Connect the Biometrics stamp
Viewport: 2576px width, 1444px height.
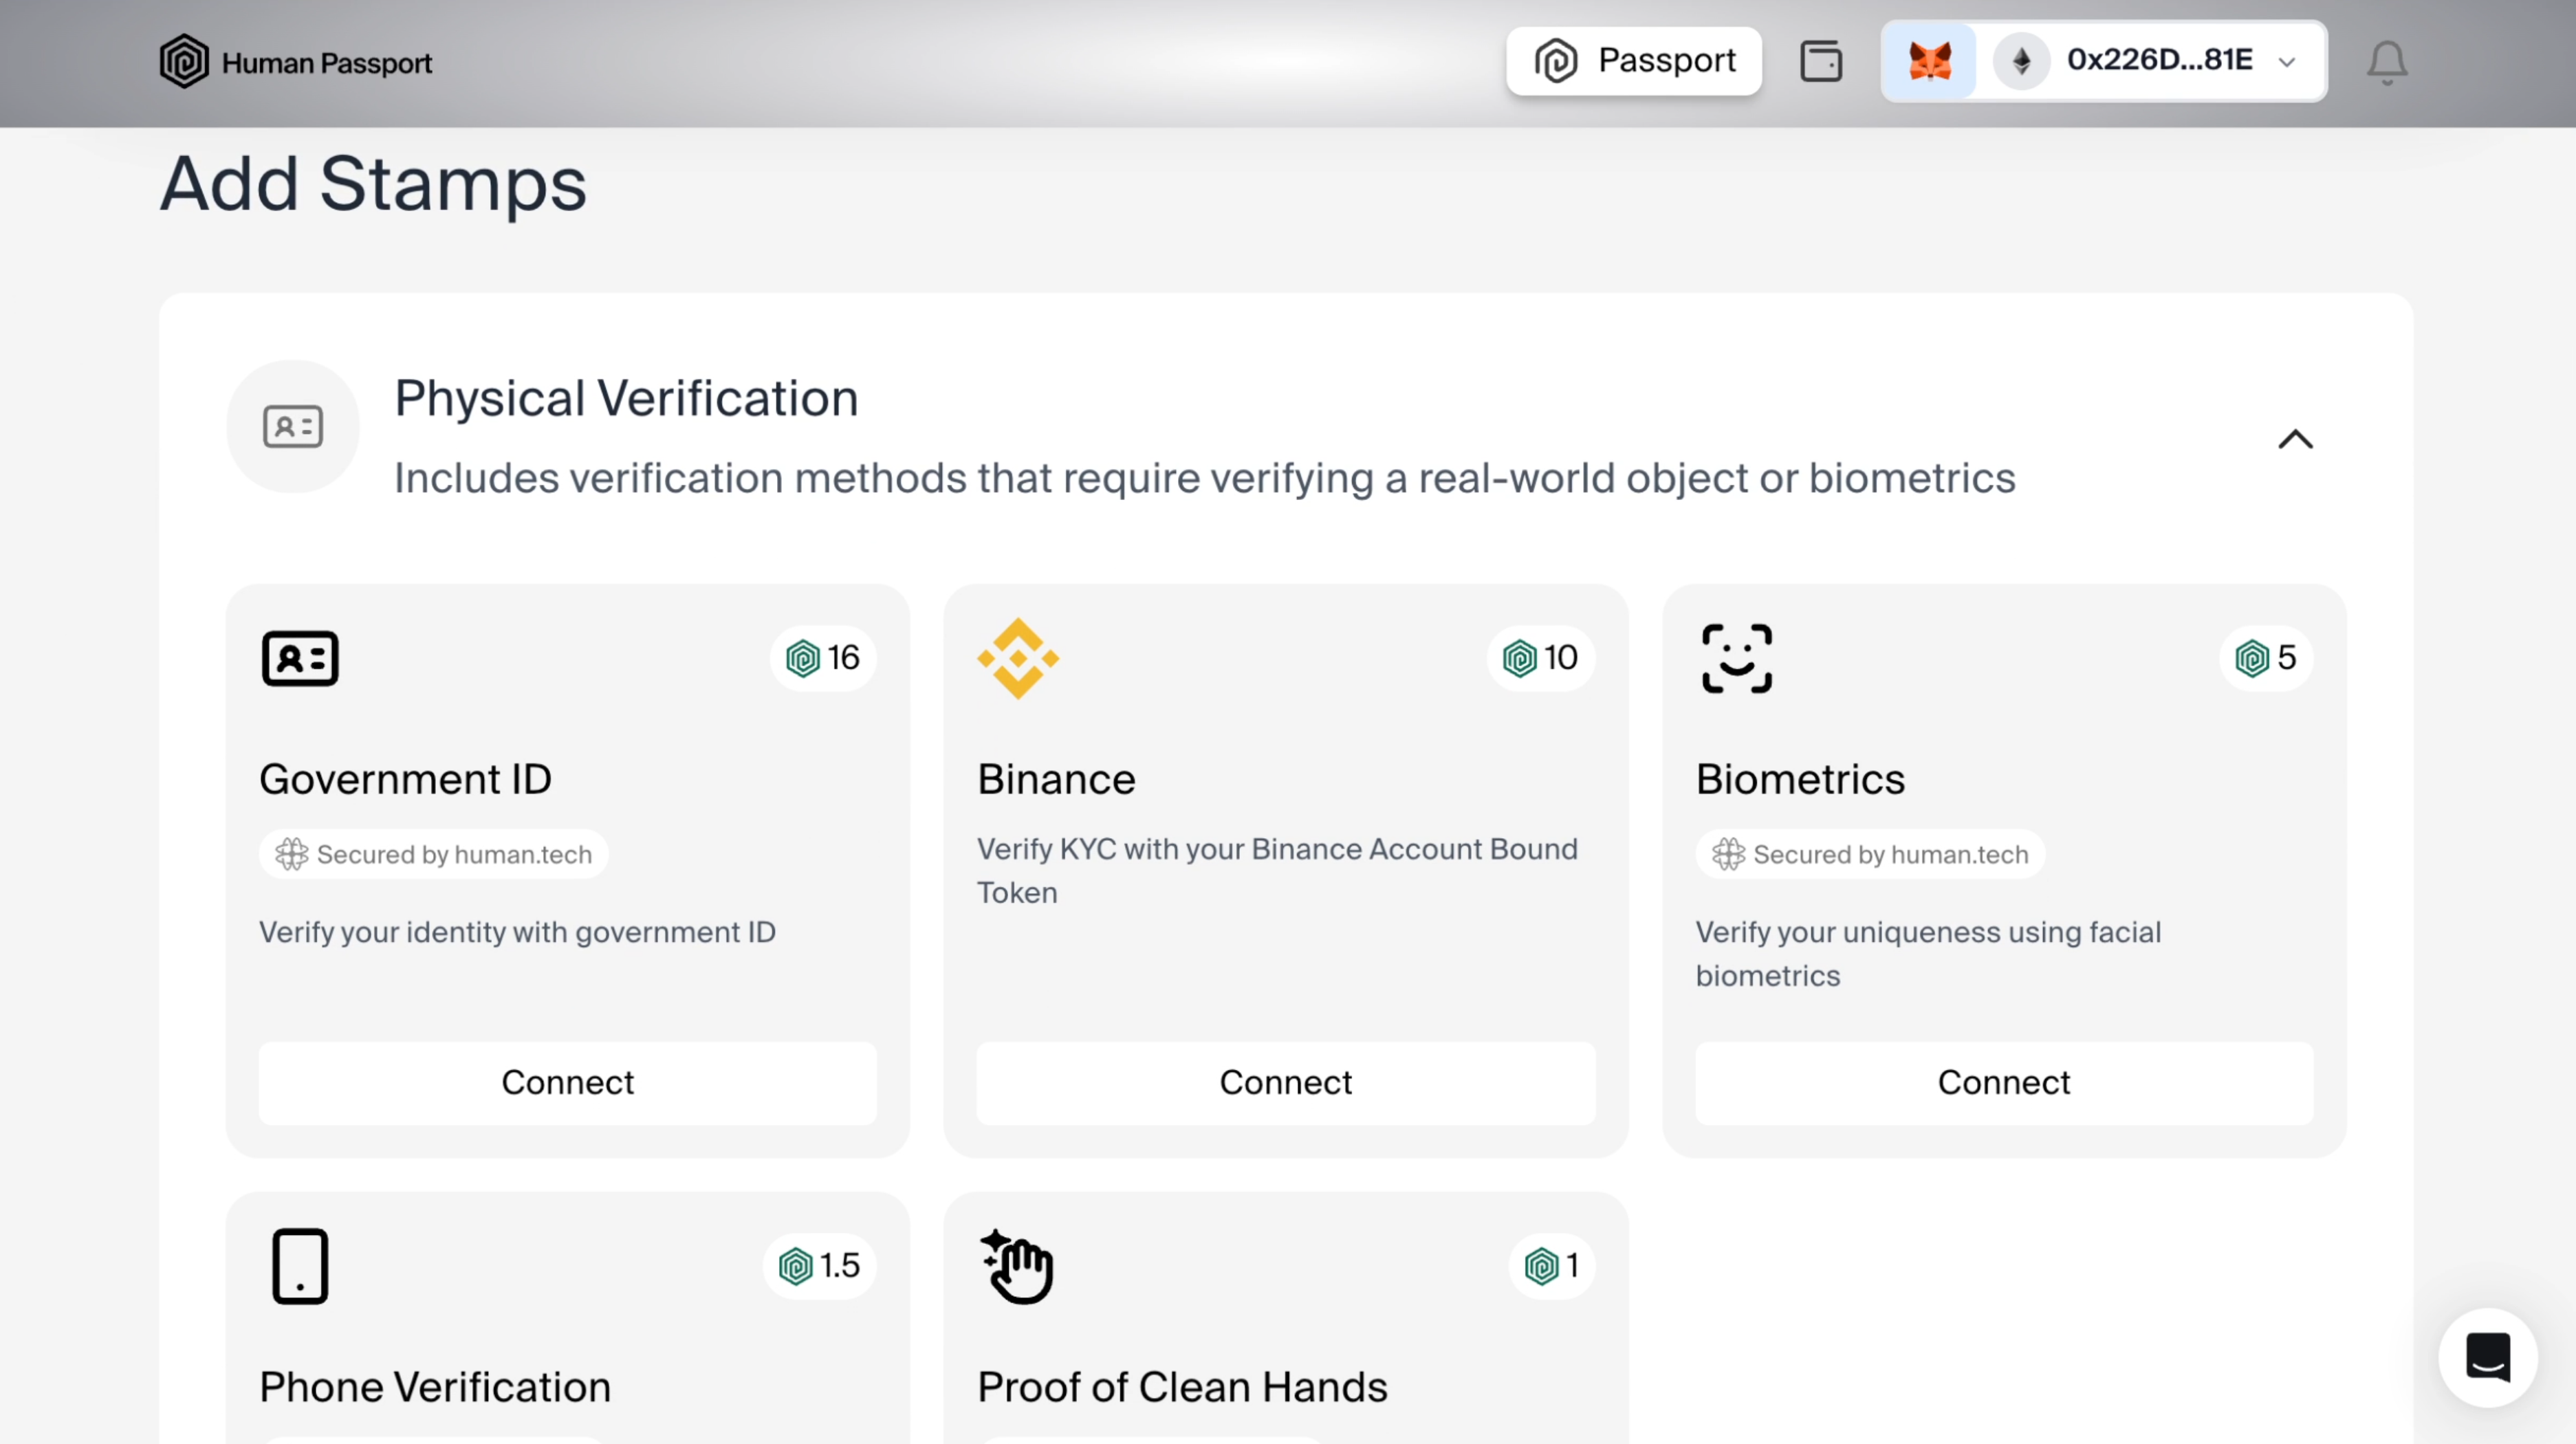pos(2003,1082)
